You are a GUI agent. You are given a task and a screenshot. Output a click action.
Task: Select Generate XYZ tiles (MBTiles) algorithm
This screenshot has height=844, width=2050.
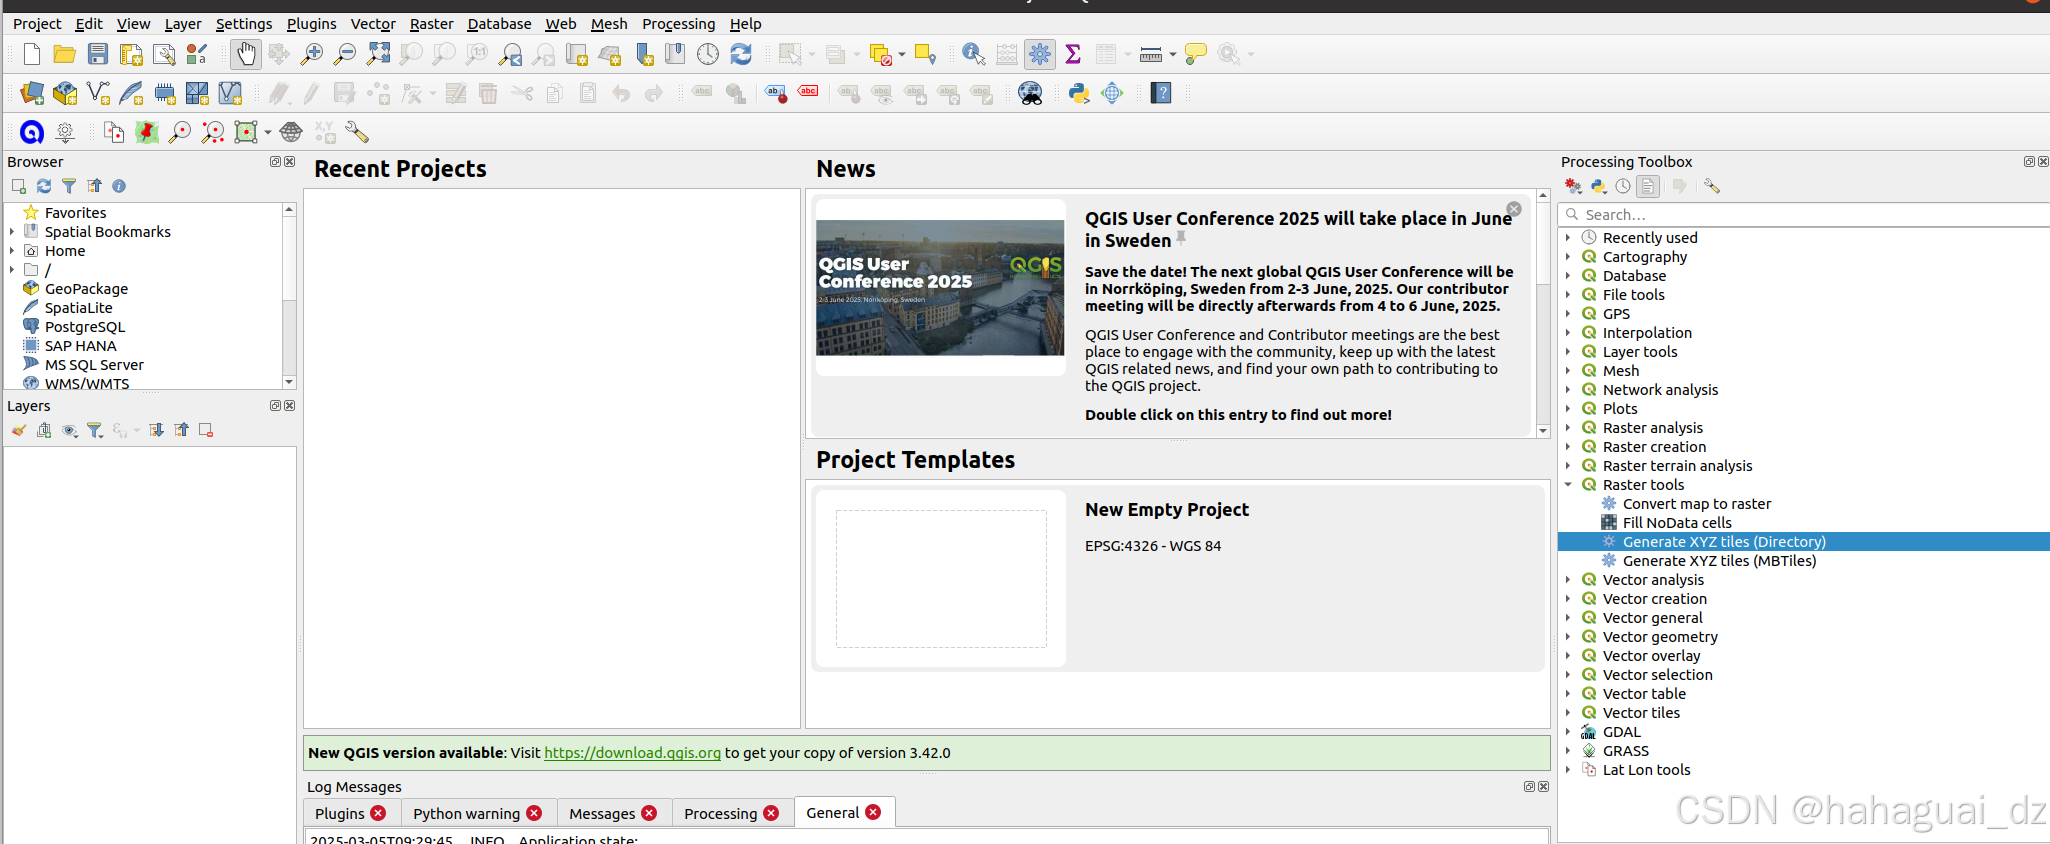tap(1719, 561)
